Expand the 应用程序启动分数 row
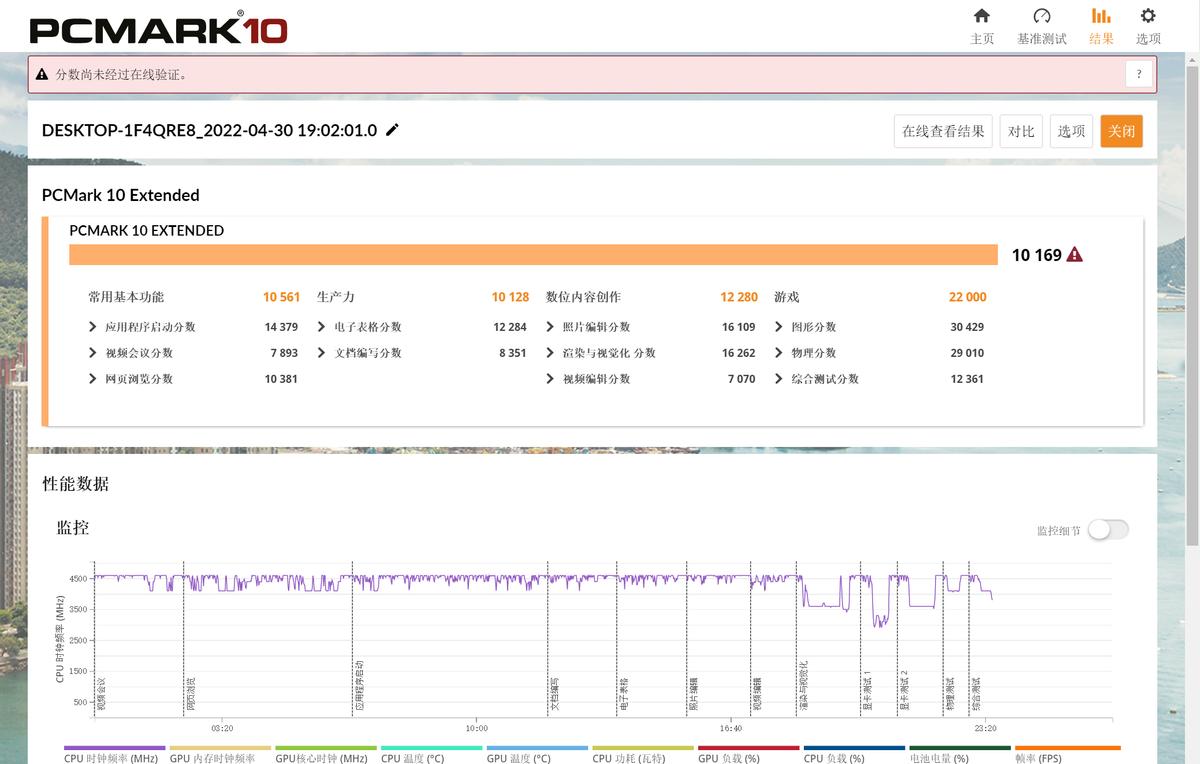Screen dimensions: 1200x764 [x=93, y=327]
